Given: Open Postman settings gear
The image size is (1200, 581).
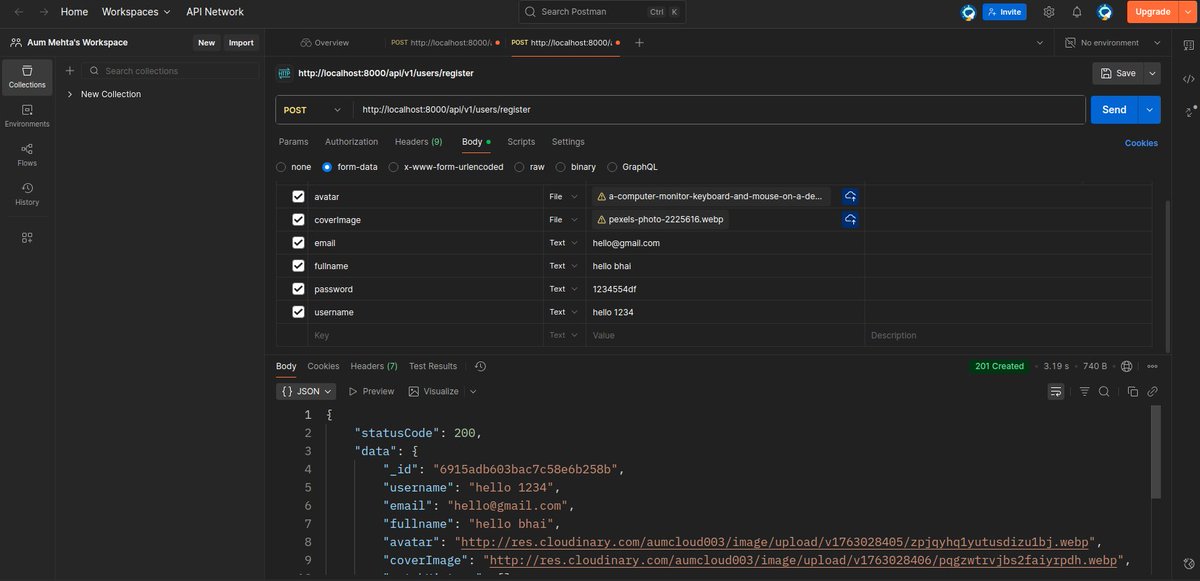Looking at the screenshot, I should coord(1048,11).
